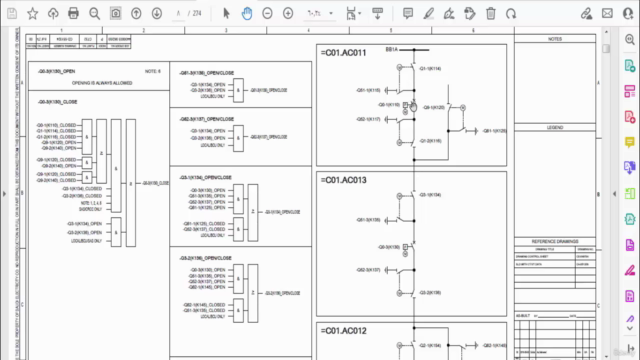Click the "OPENING IS ALWAYS ALLOWED" text
Viewport: 640px width, 360px height.
(x=102, y=83)
